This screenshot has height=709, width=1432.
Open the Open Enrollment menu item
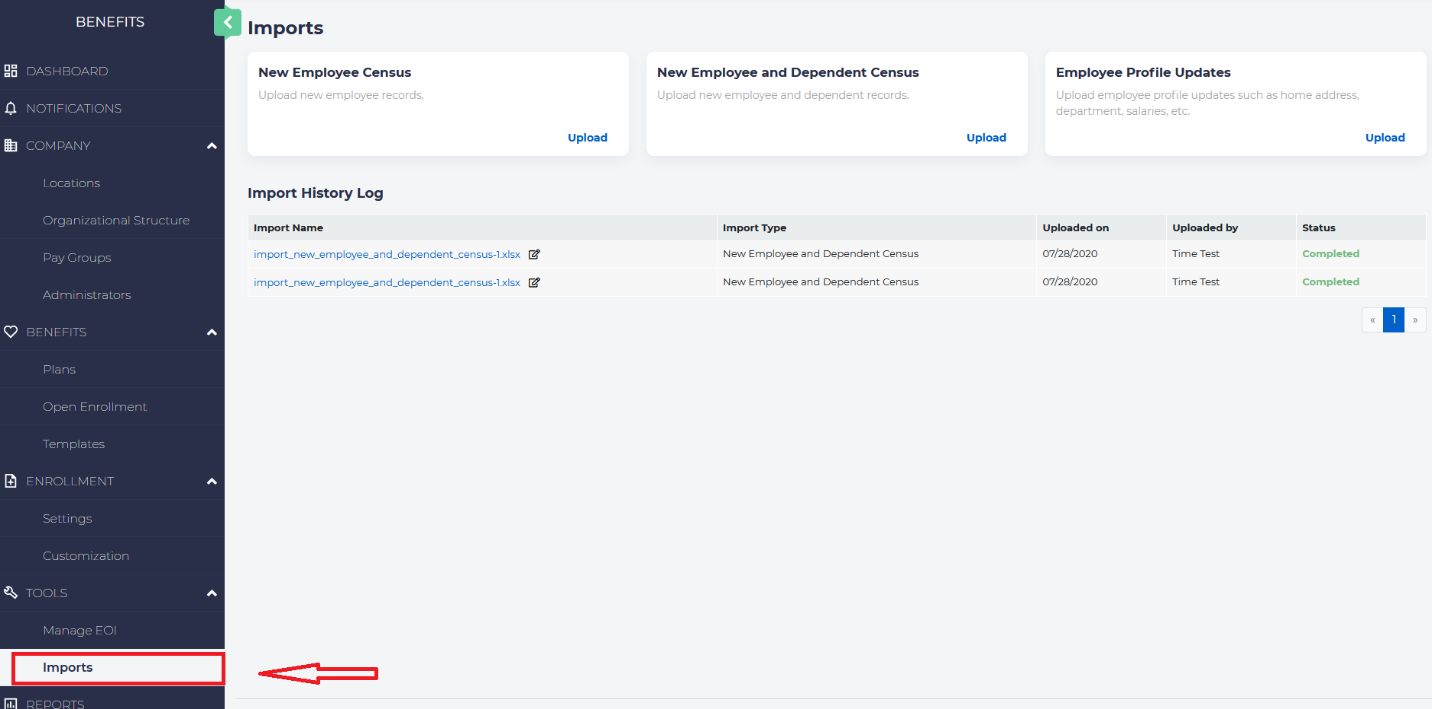(95, 407)
